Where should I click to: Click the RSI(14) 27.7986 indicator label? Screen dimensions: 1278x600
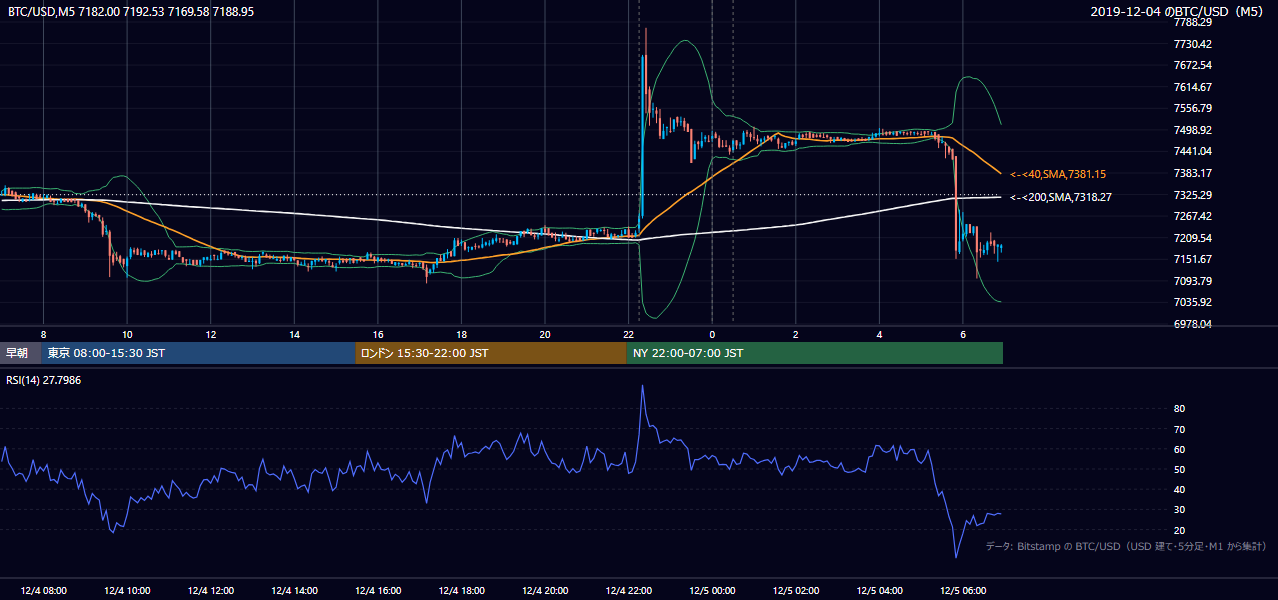(x=44, y=380)
